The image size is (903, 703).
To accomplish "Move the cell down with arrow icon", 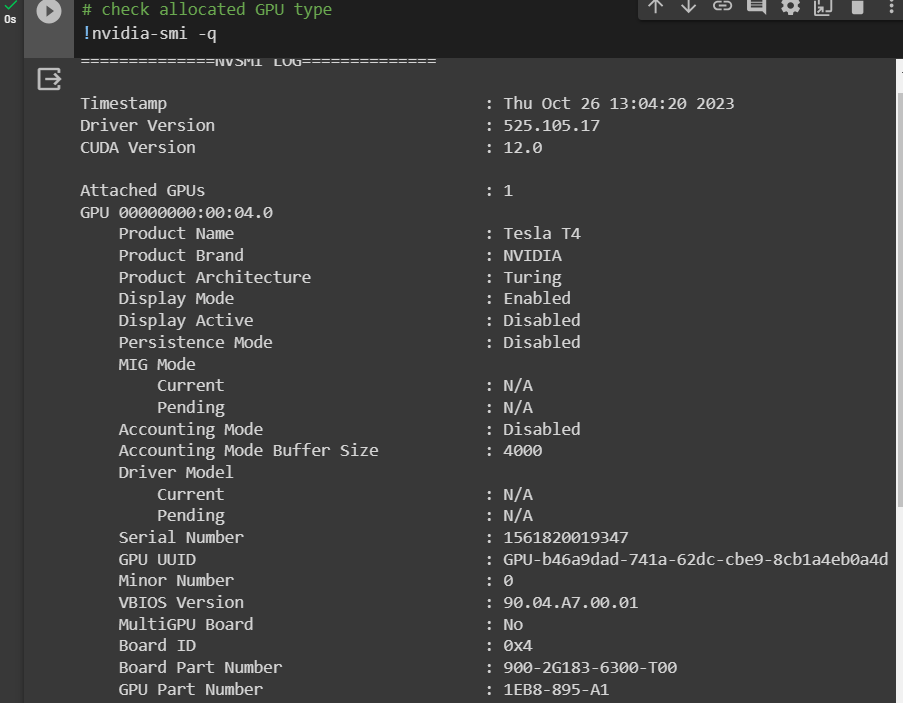I will coord(689,7).
